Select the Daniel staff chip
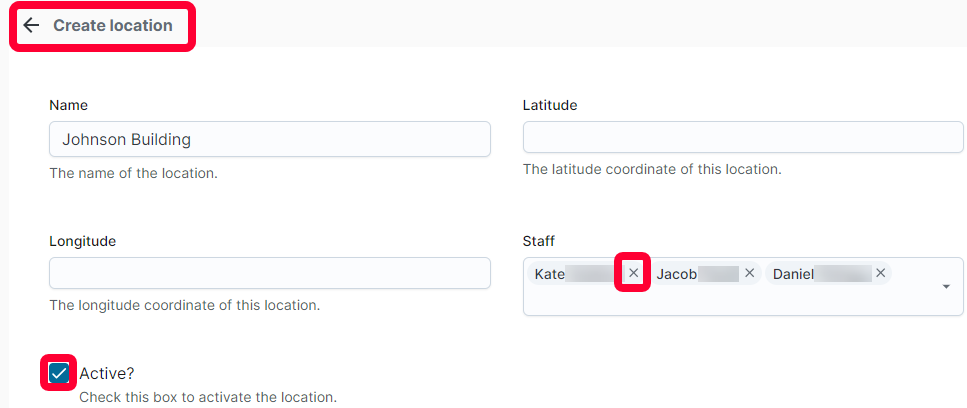This screenshot has height=408, width=967. pos(828,274)
